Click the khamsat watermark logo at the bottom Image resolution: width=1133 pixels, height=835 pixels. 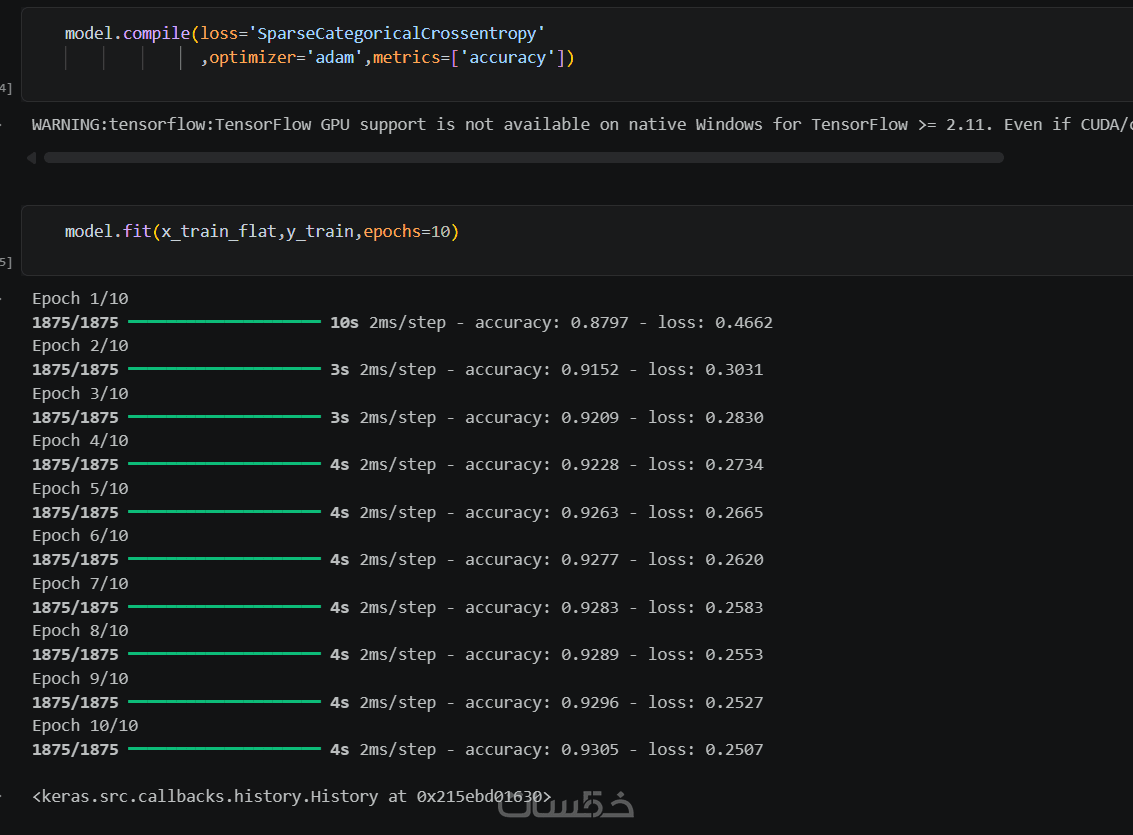tap(566, 805)
